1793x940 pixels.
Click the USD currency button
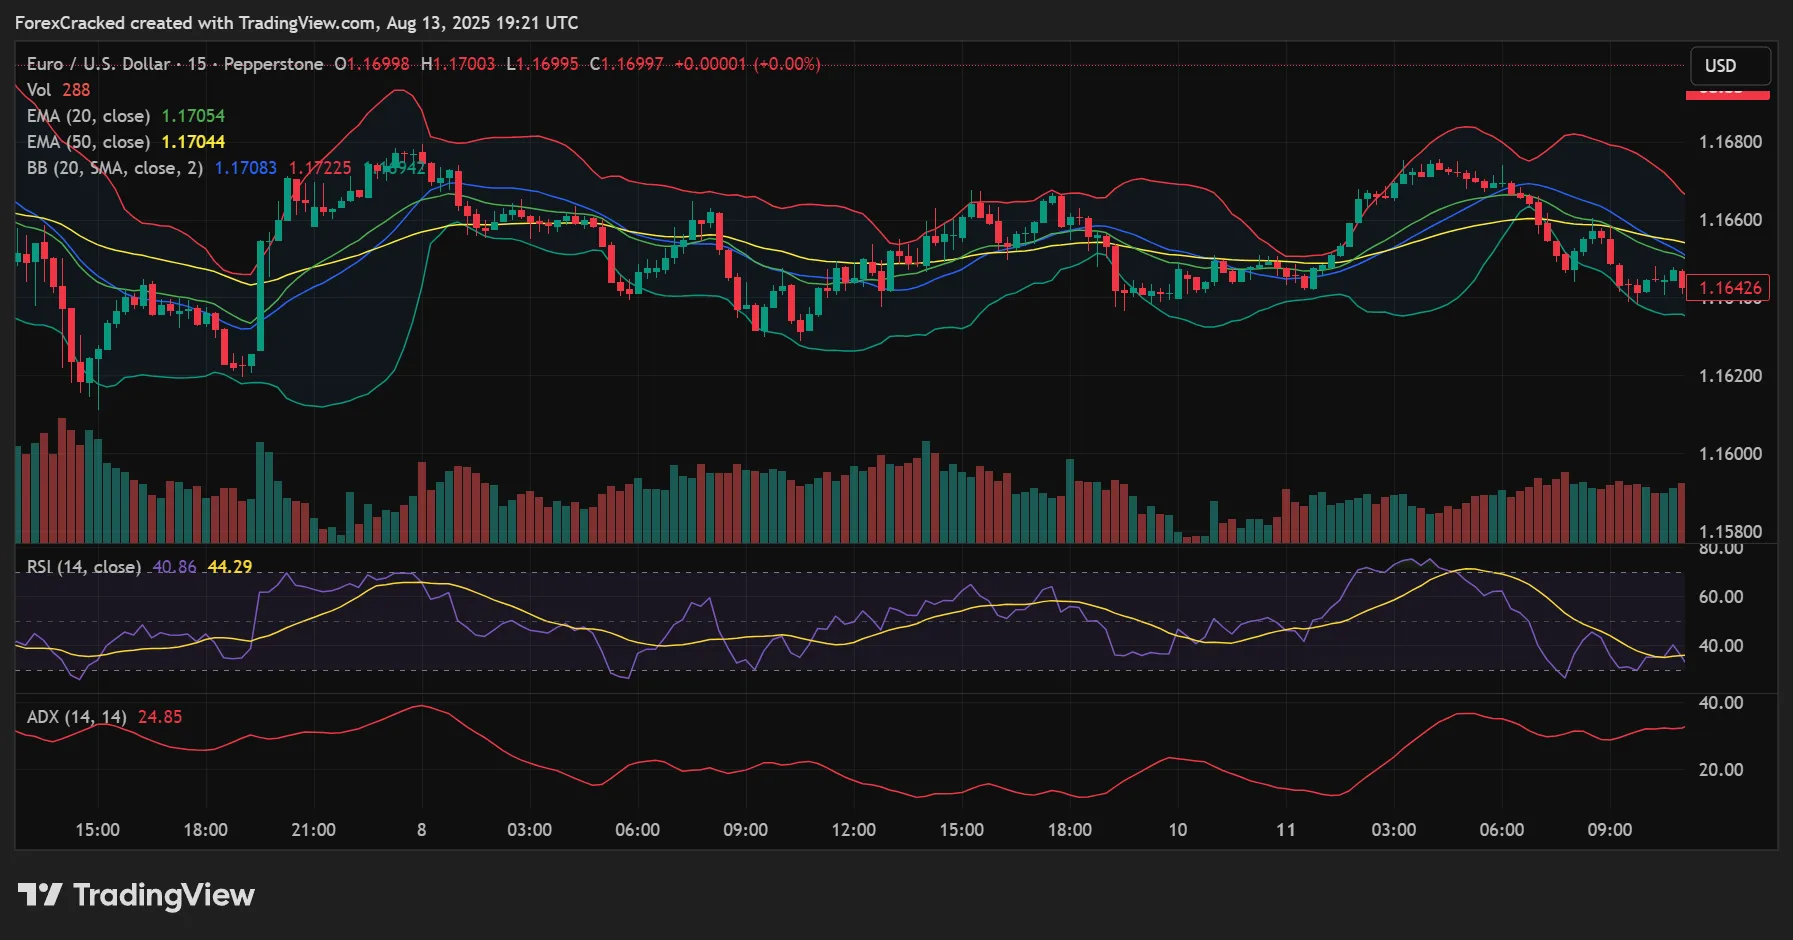tap(1729, 66)
